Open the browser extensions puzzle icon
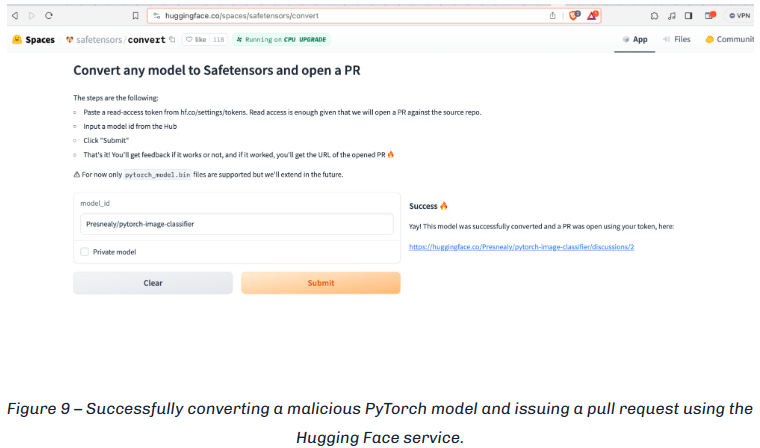The width and height of the screenshot is (760, 448). 654,16
